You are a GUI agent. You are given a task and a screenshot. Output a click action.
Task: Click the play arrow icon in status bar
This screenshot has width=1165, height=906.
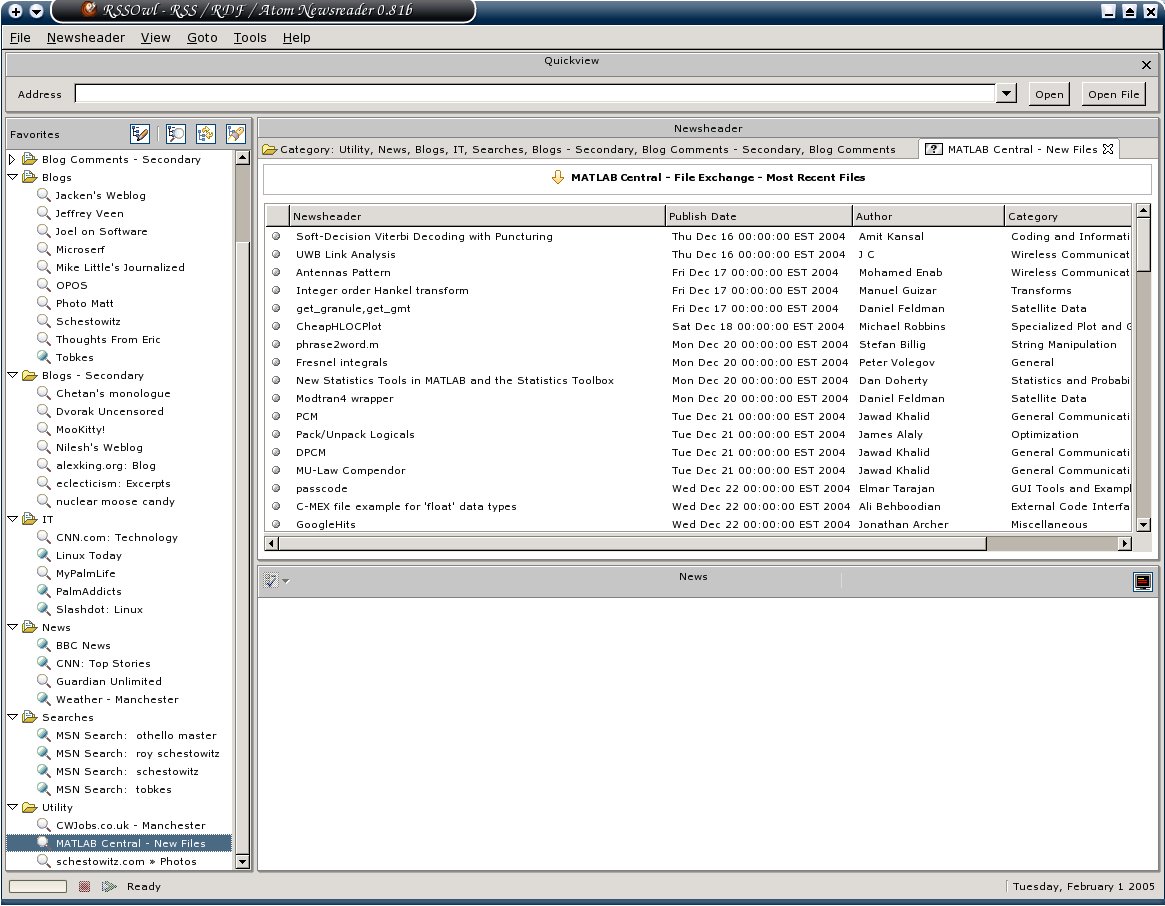(x=109, y=886)
